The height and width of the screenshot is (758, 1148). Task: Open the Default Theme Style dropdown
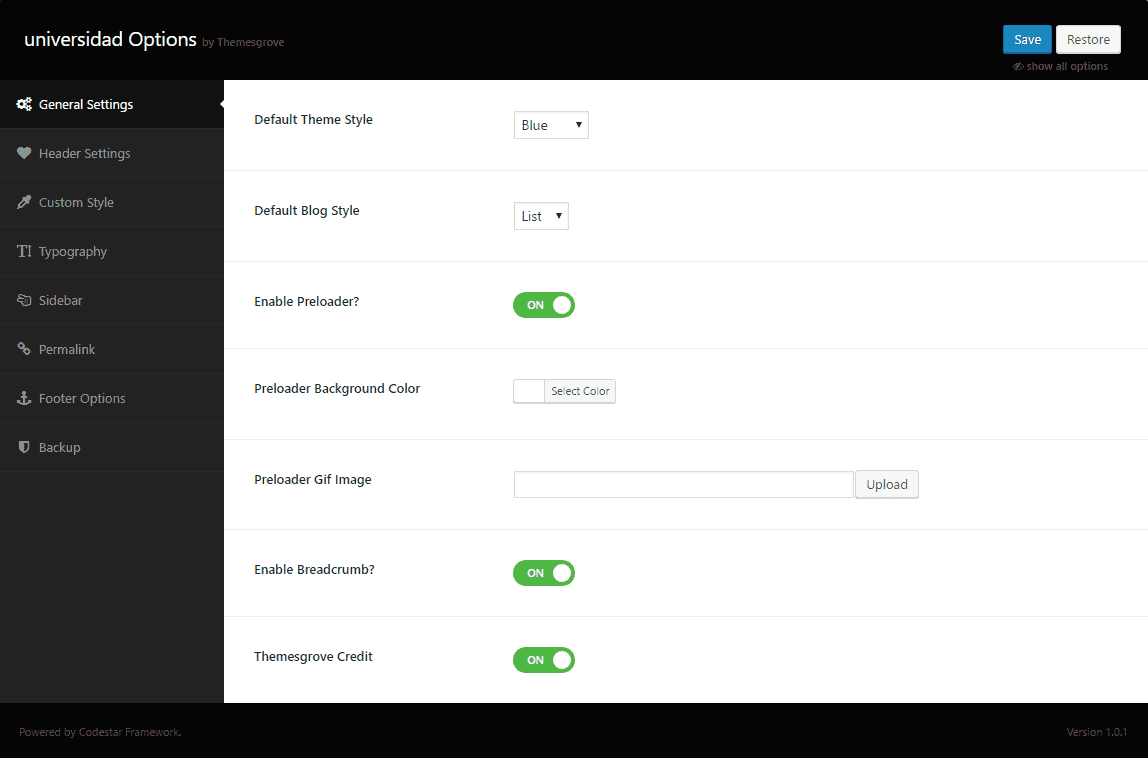pos(551,124)
